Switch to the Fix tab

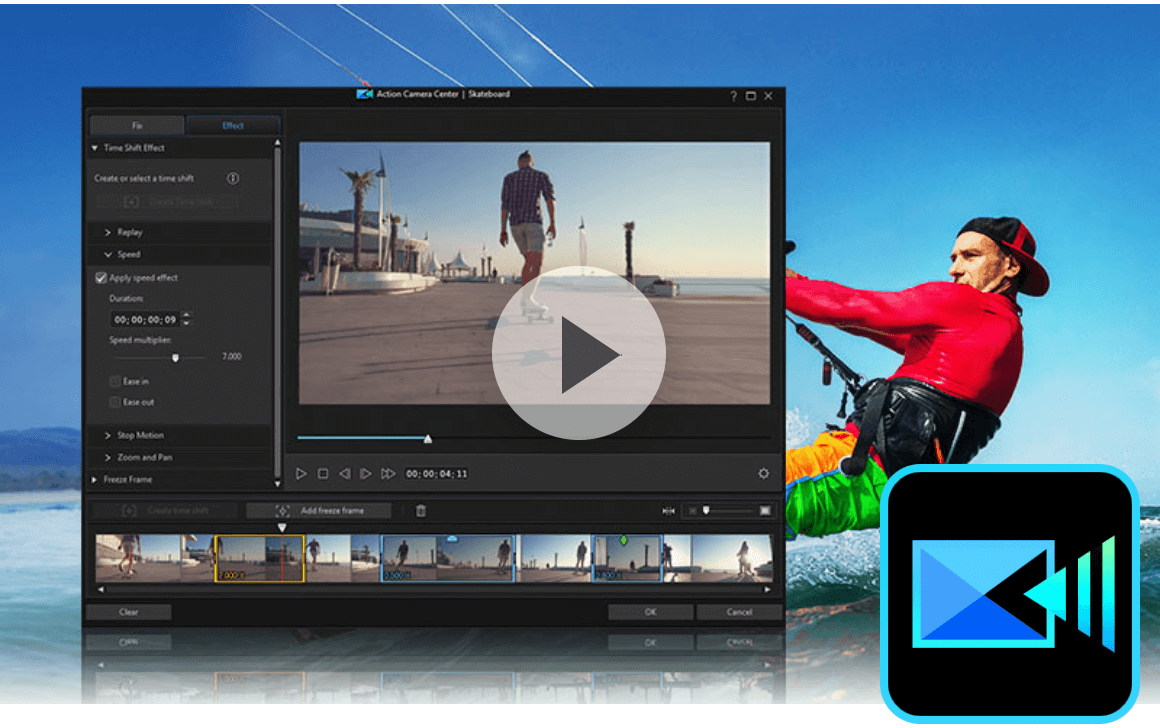tap(136, 124)
